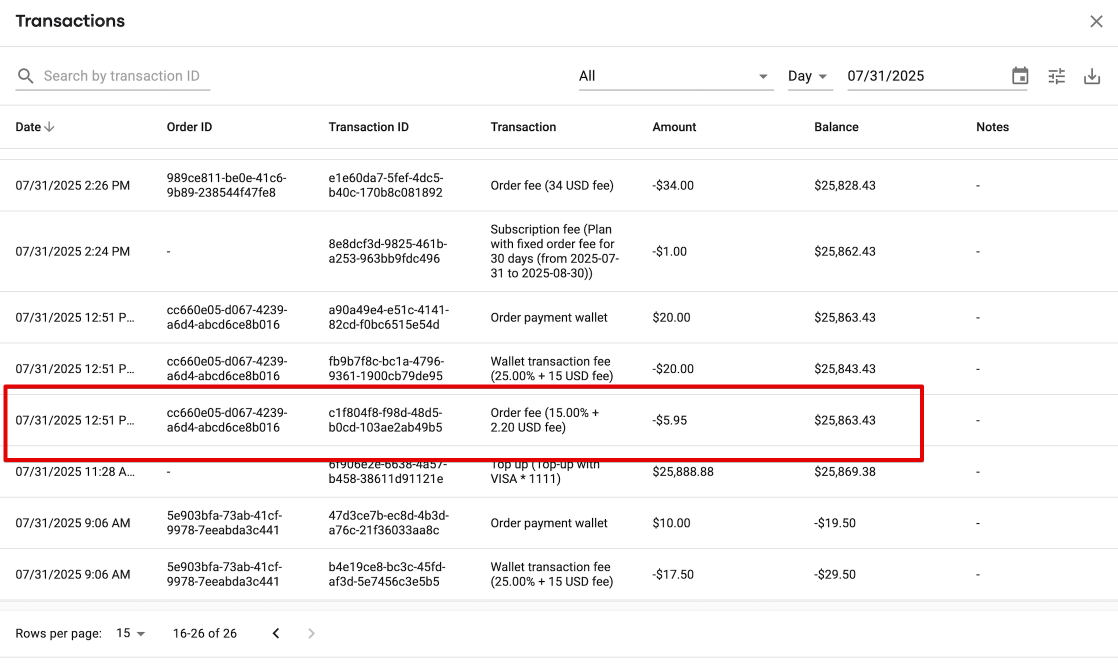Click the Subscription fee transaction description
Viewport: 1118px width, 664px height.
coord(555,251)
